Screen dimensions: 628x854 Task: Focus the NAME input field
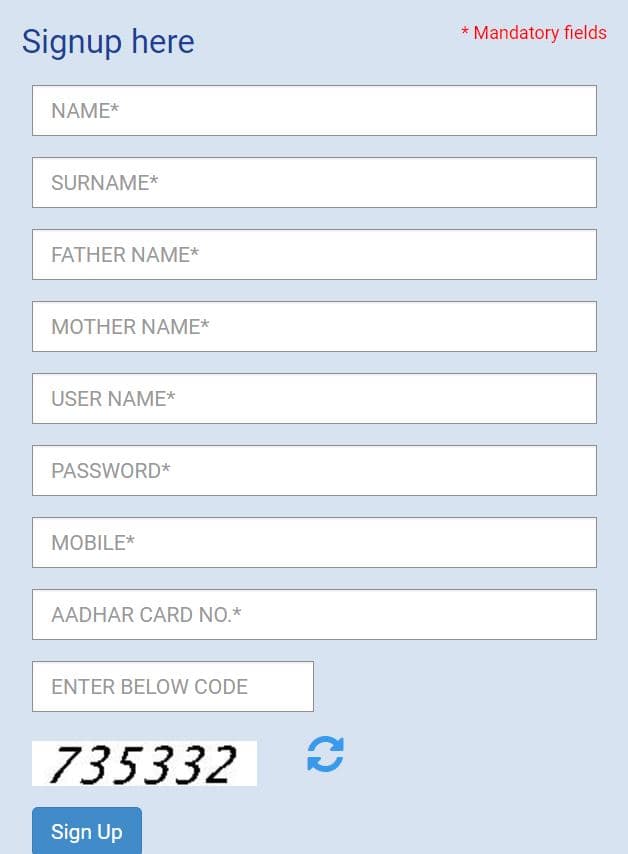(x=314, y=111)
